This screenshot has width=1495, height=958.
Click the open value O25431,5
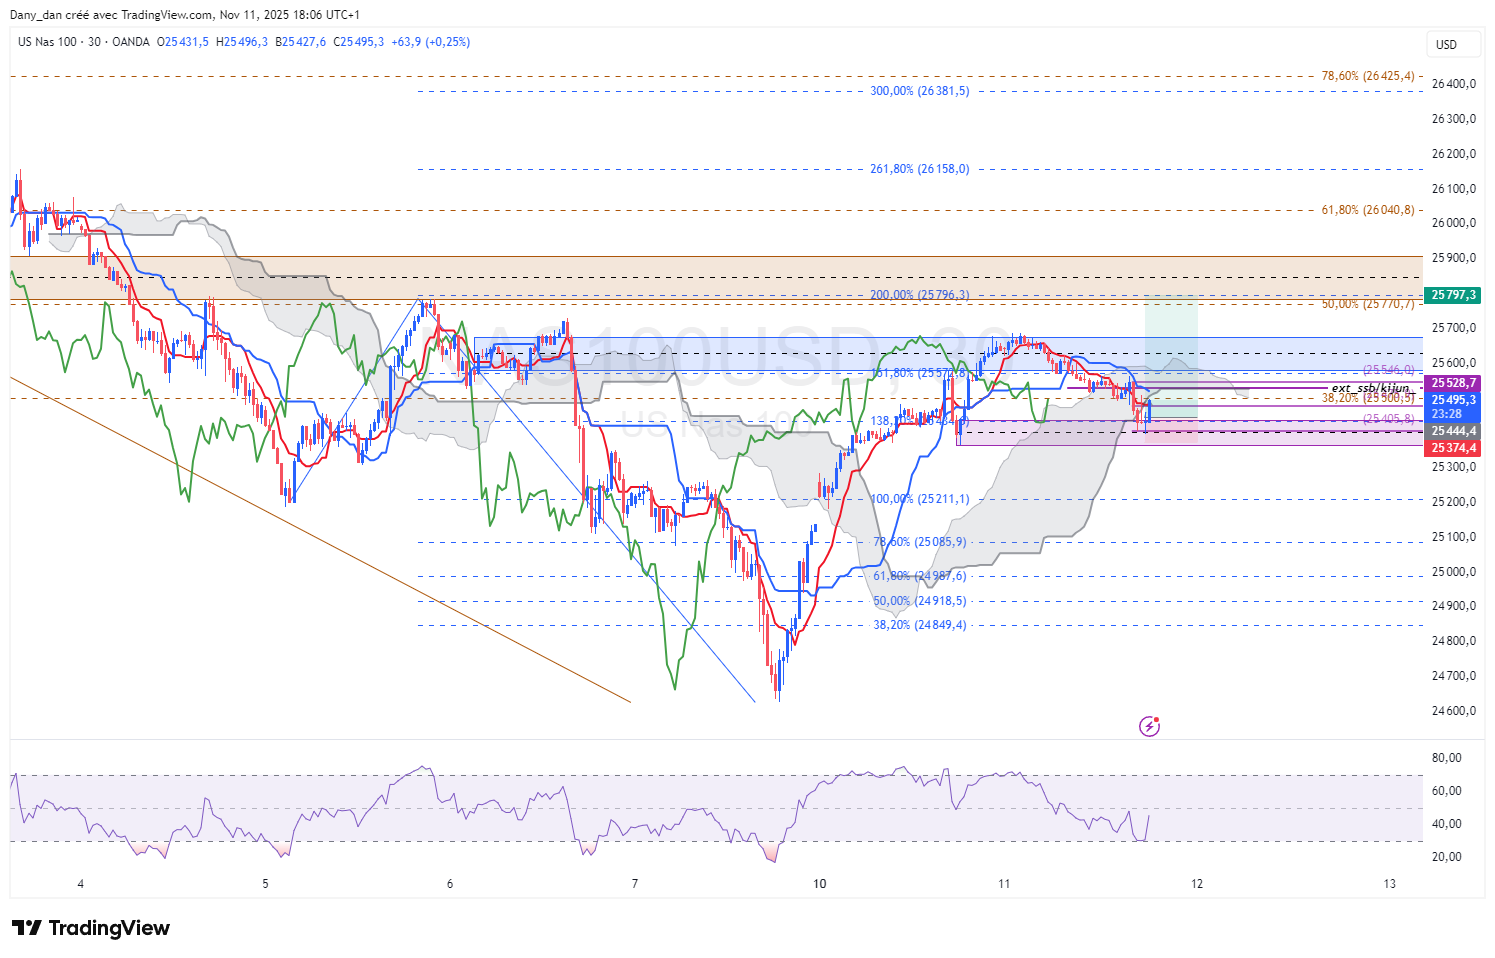[x=183, y=42]
